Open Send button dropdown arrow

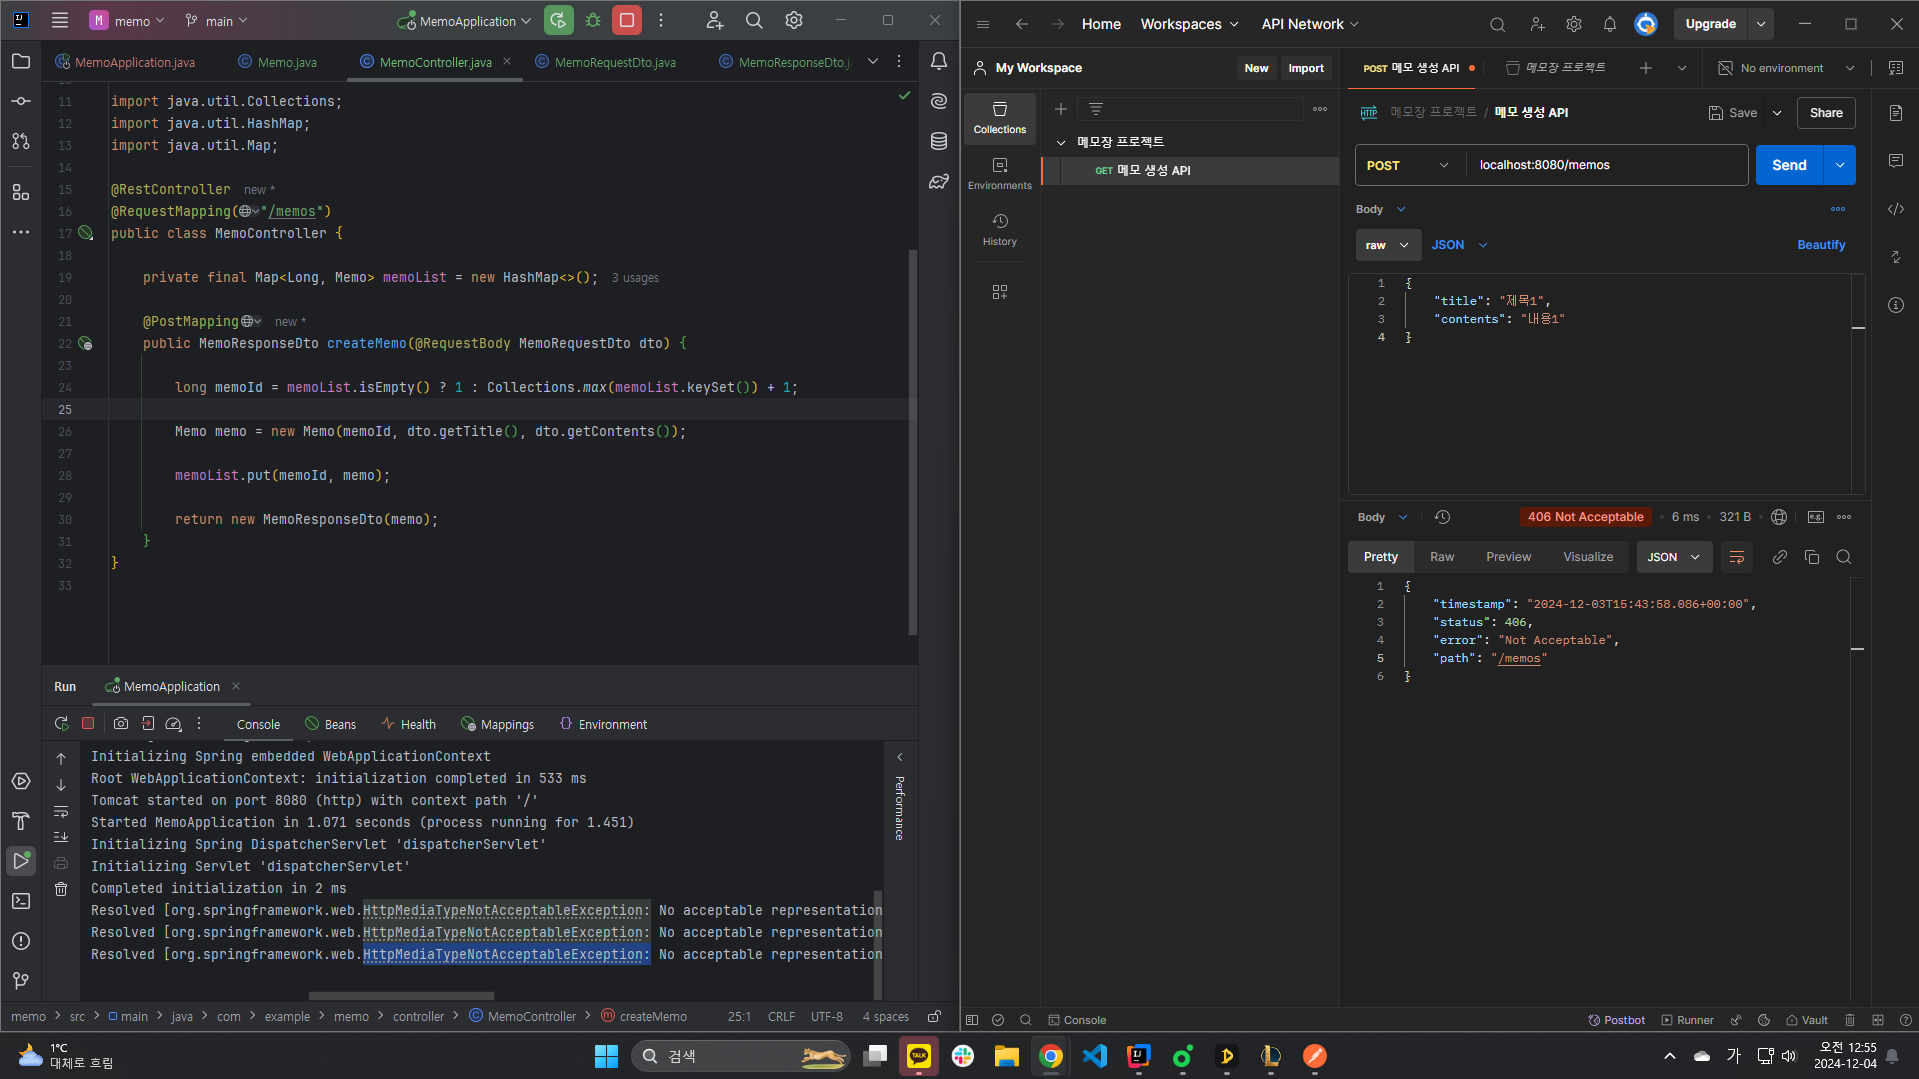coord(1840,165)
